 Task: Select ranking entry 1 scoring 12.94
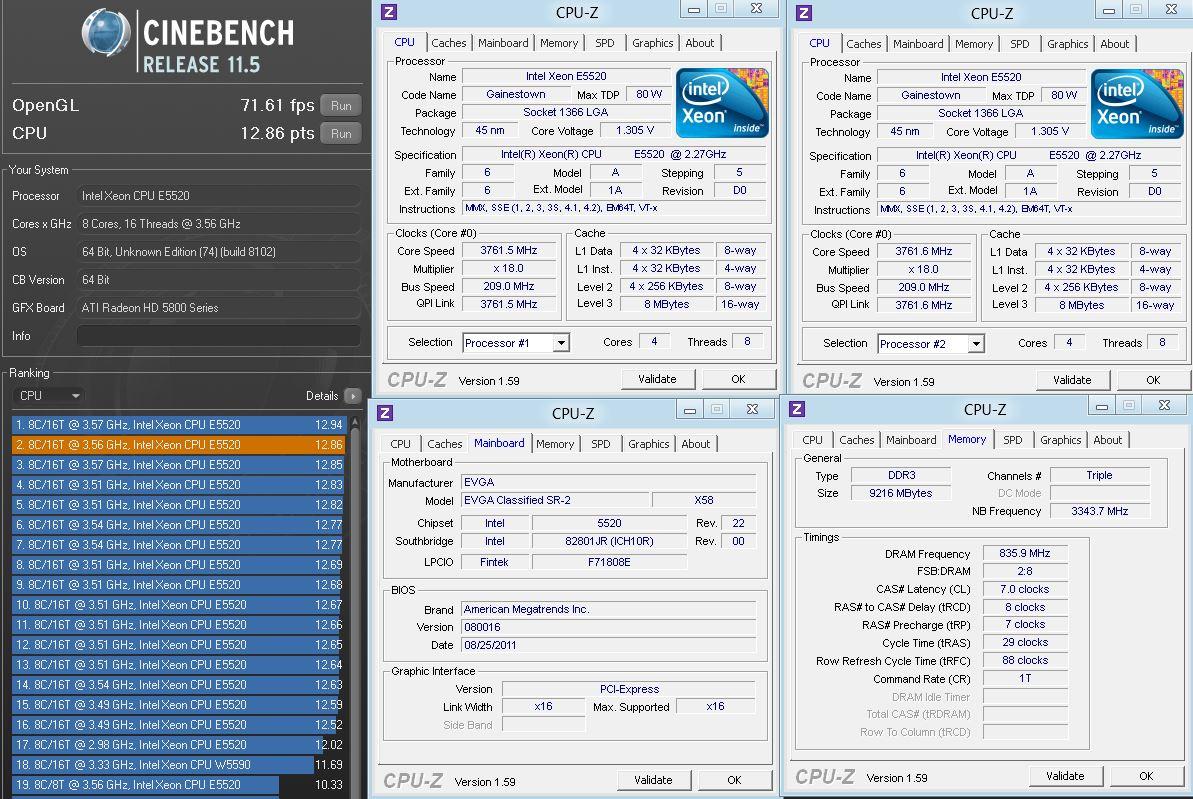click(179, 425)
